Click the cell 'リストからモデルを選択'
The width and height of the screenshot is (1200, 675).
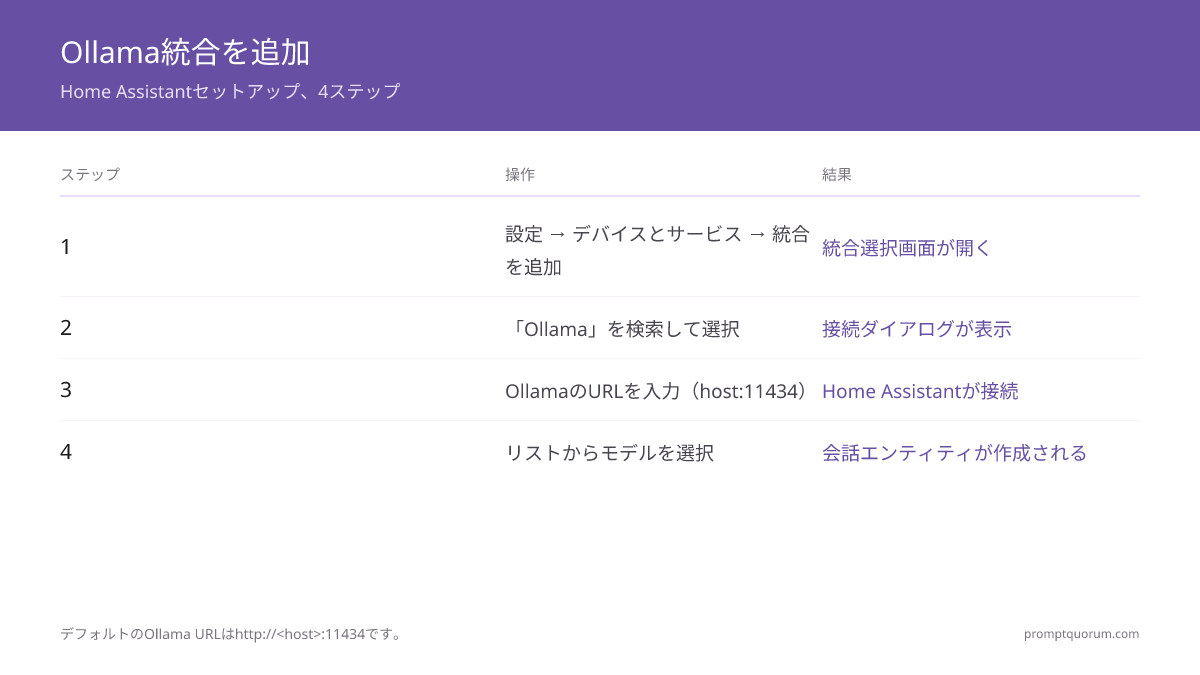pyautogui.click(x=609, y=453)
